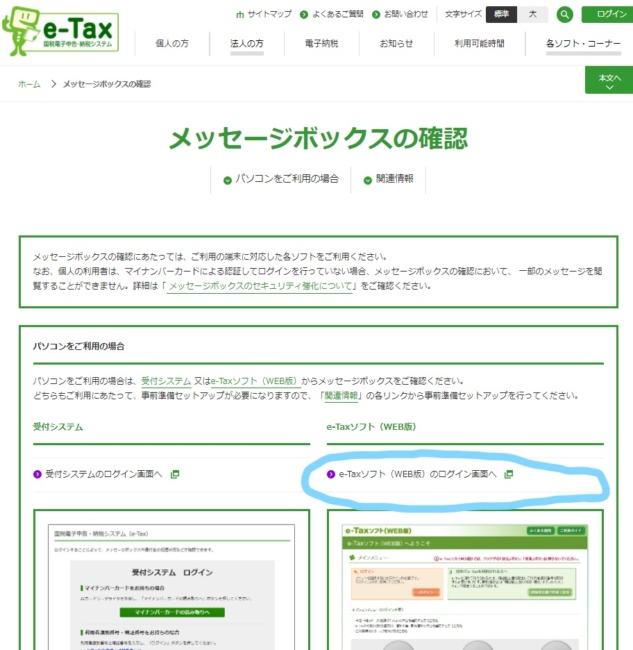The width and height of the screenshot is (633, 650).
Task: Open お知らせ menu
Action: [x=397, y=44]
